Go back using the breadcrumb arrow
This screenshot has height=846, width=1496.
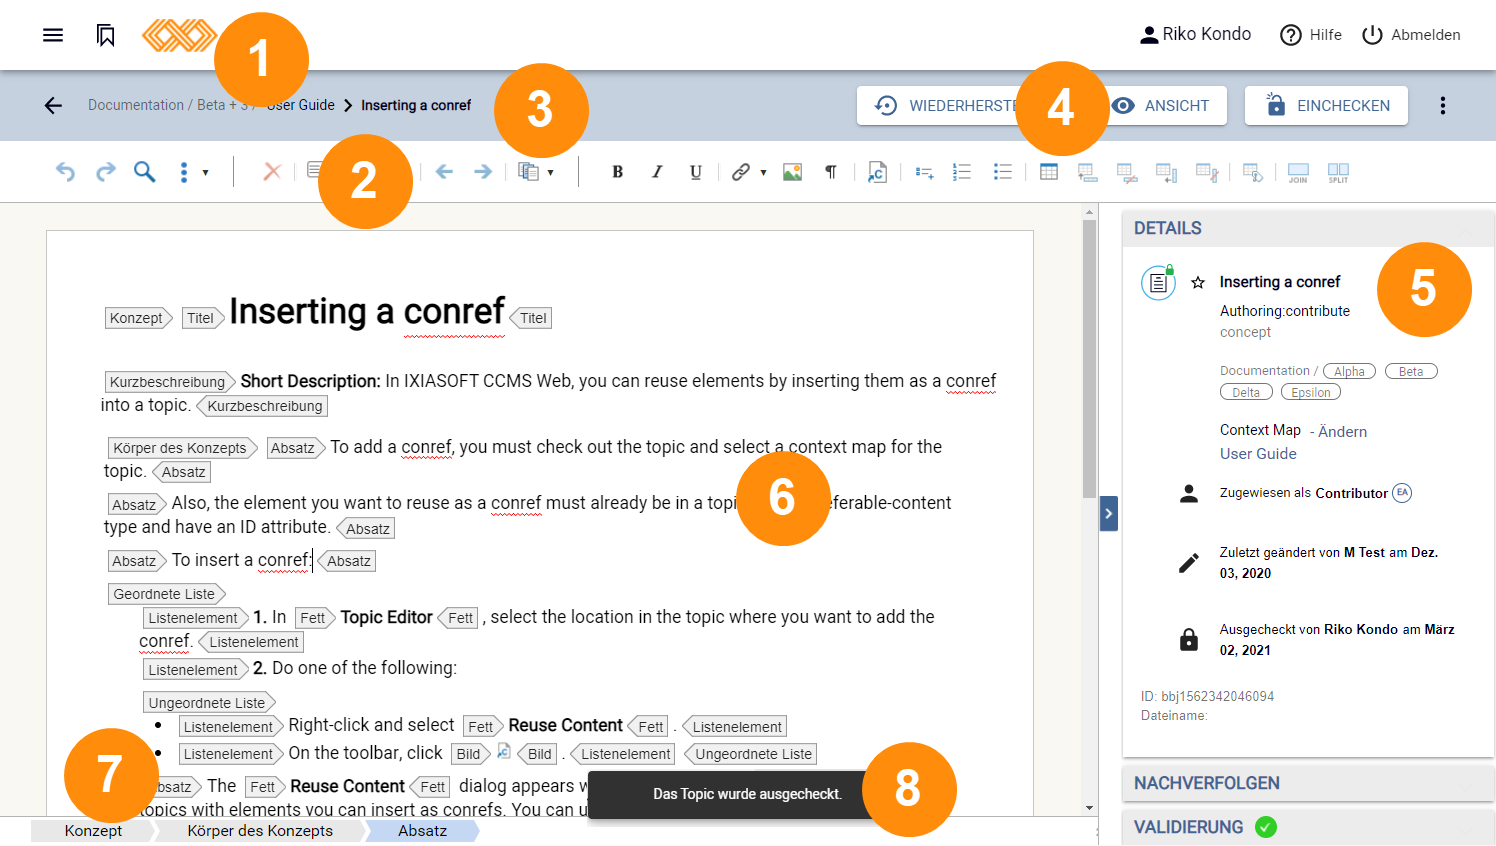click(53, 105)
